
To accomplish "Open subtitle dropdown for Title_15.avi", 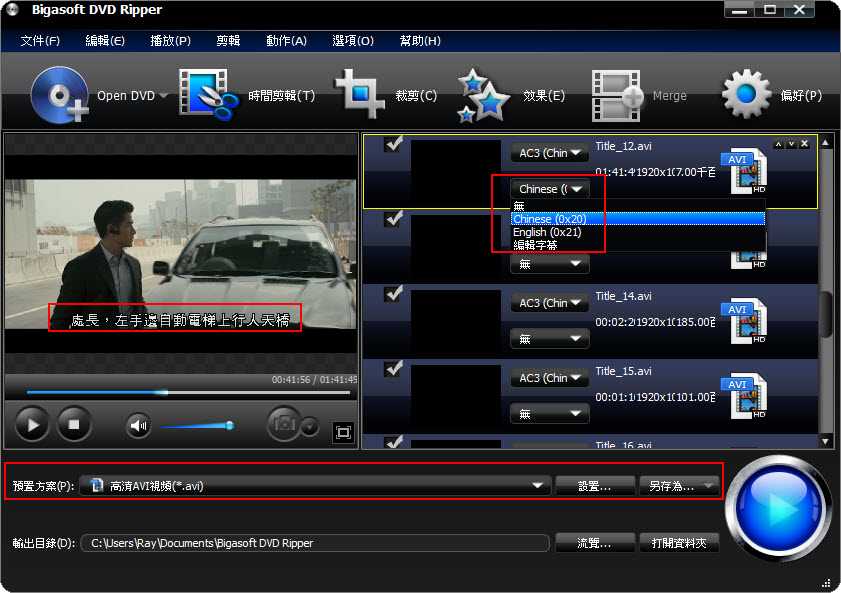I will tap(549, 414).
